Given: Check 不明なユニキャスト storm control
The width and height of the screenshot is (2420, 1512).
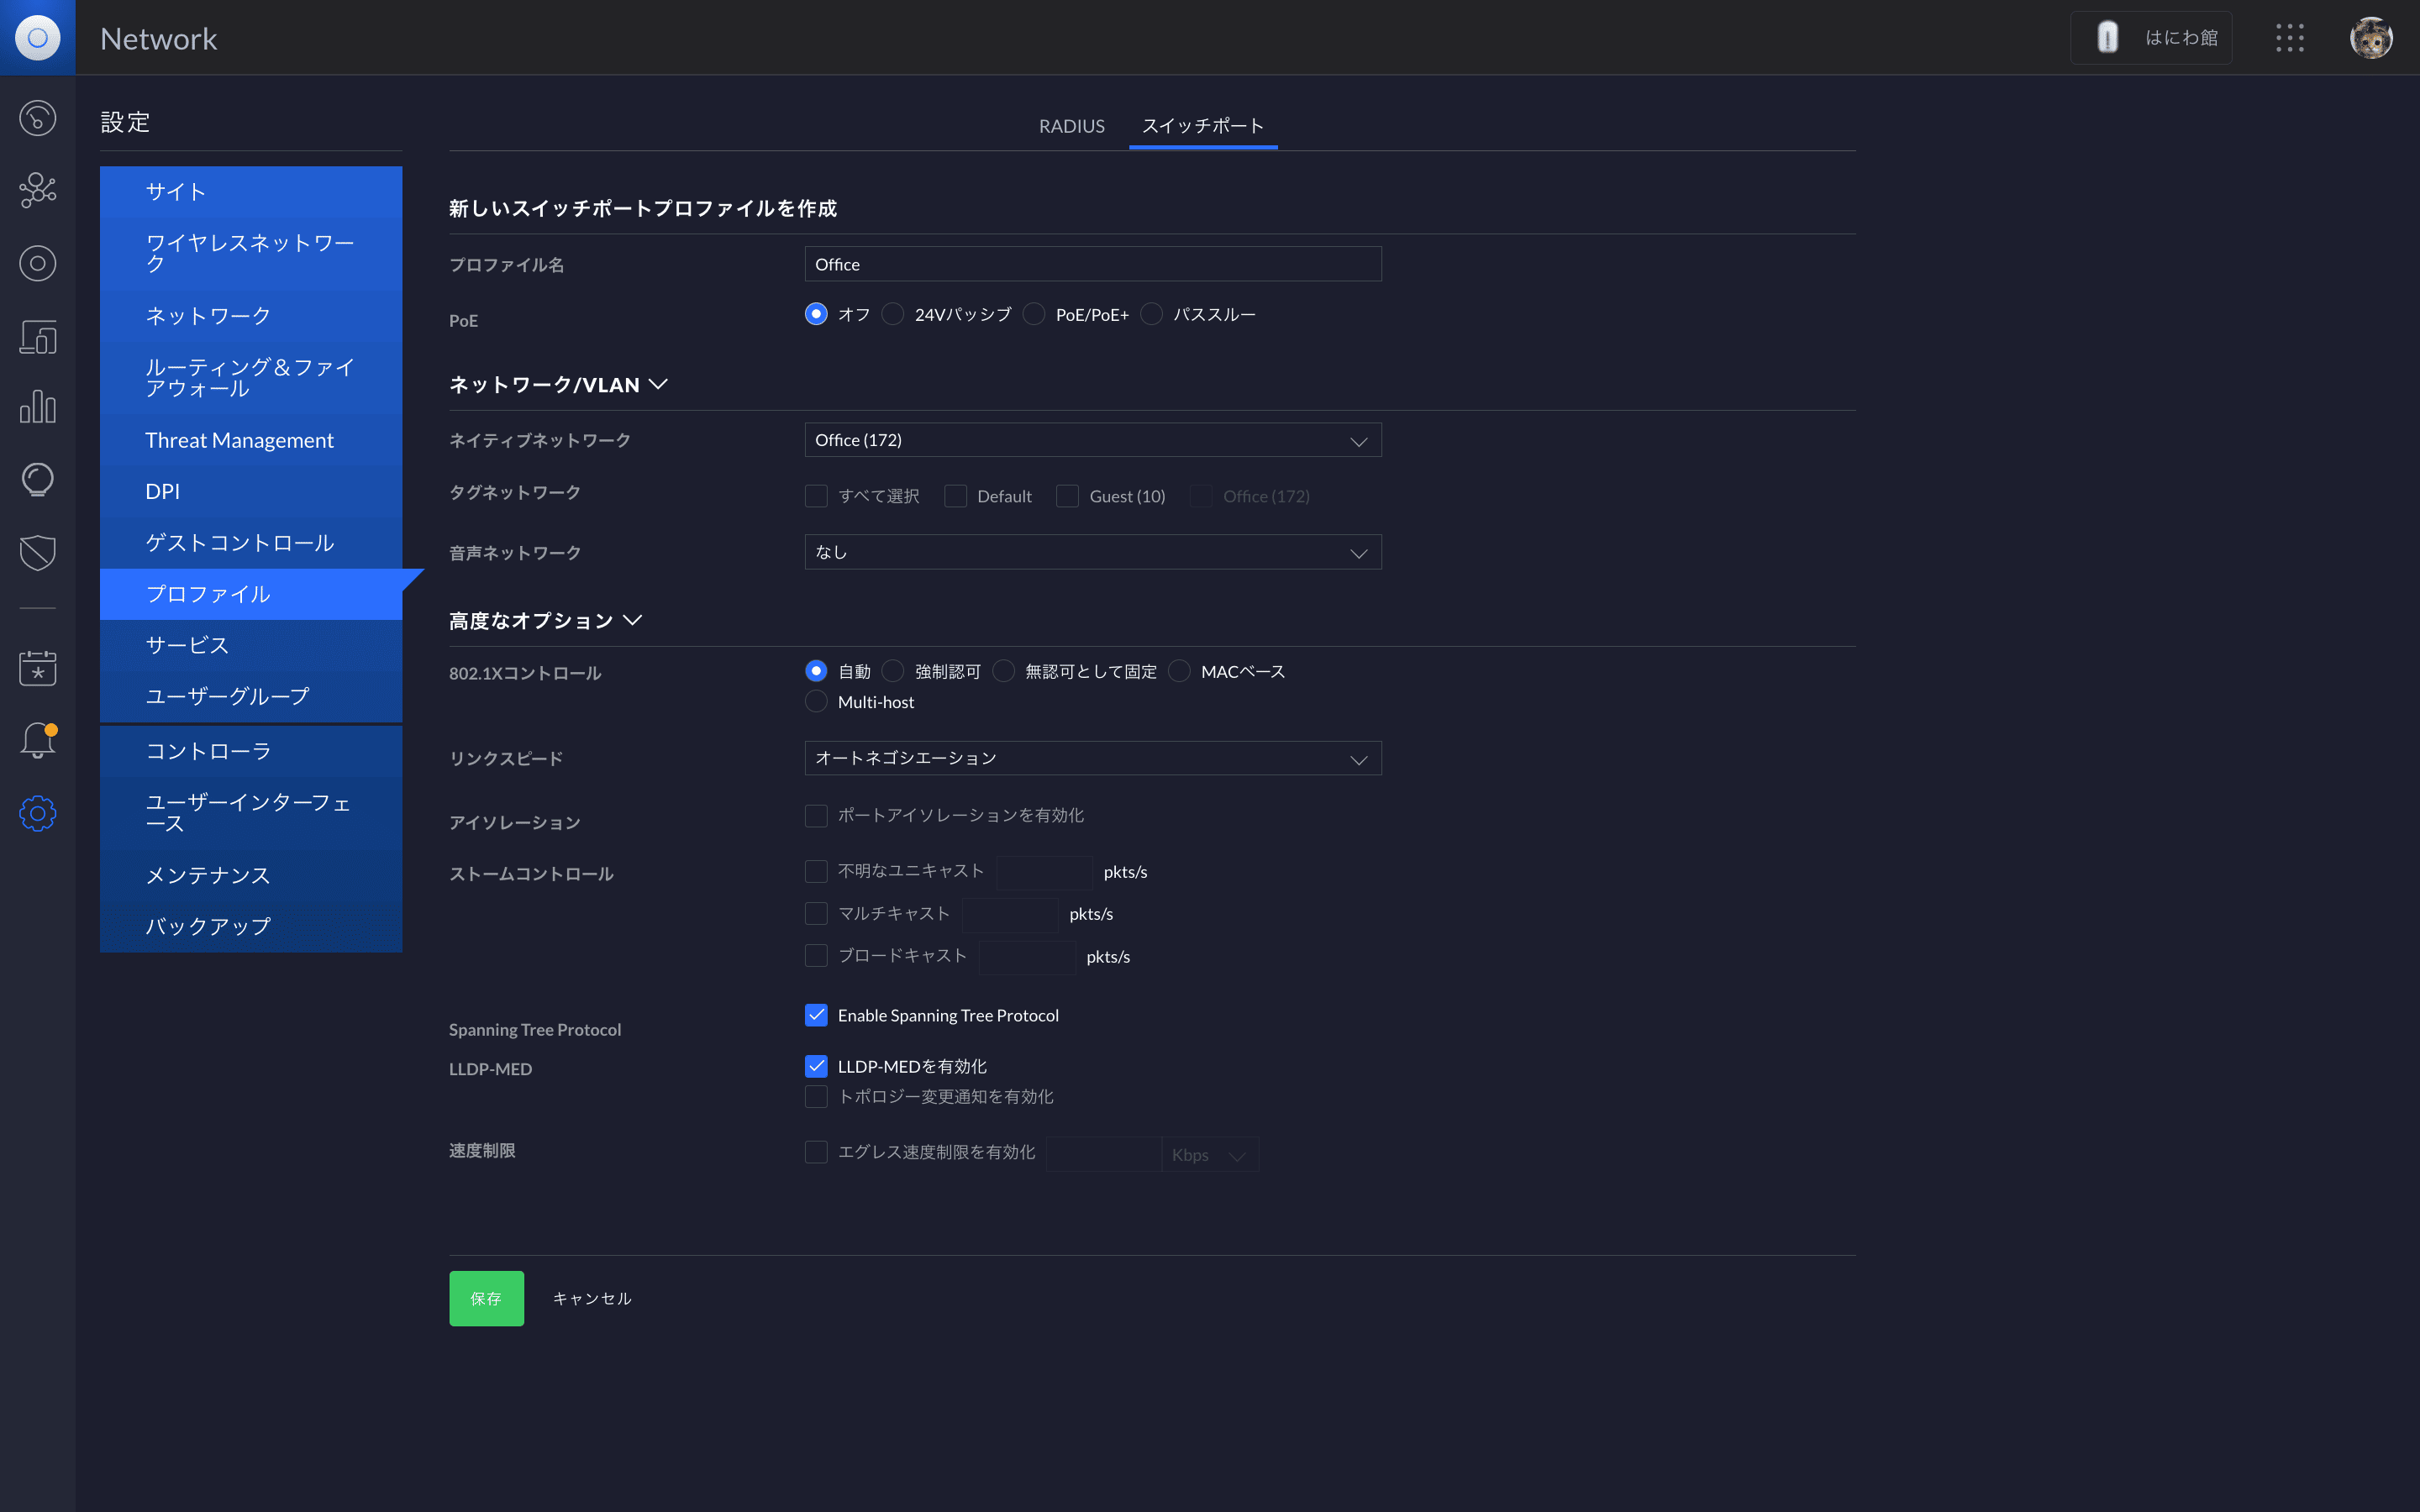Looking at the screenshot, I should tap(816, 871).
